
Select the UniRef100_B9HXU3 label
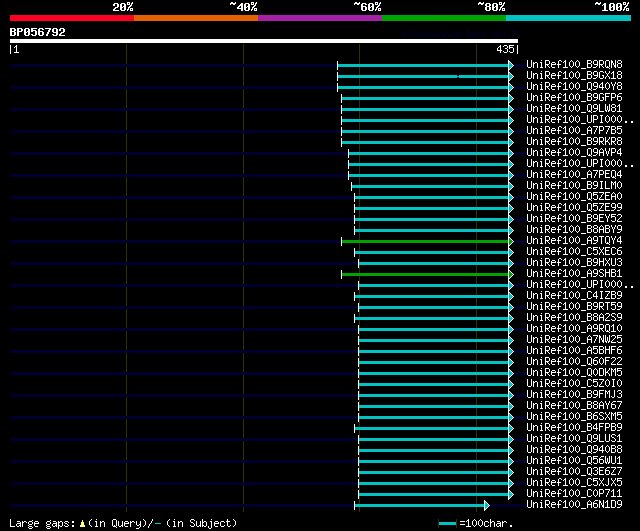(x=574, y=262)
